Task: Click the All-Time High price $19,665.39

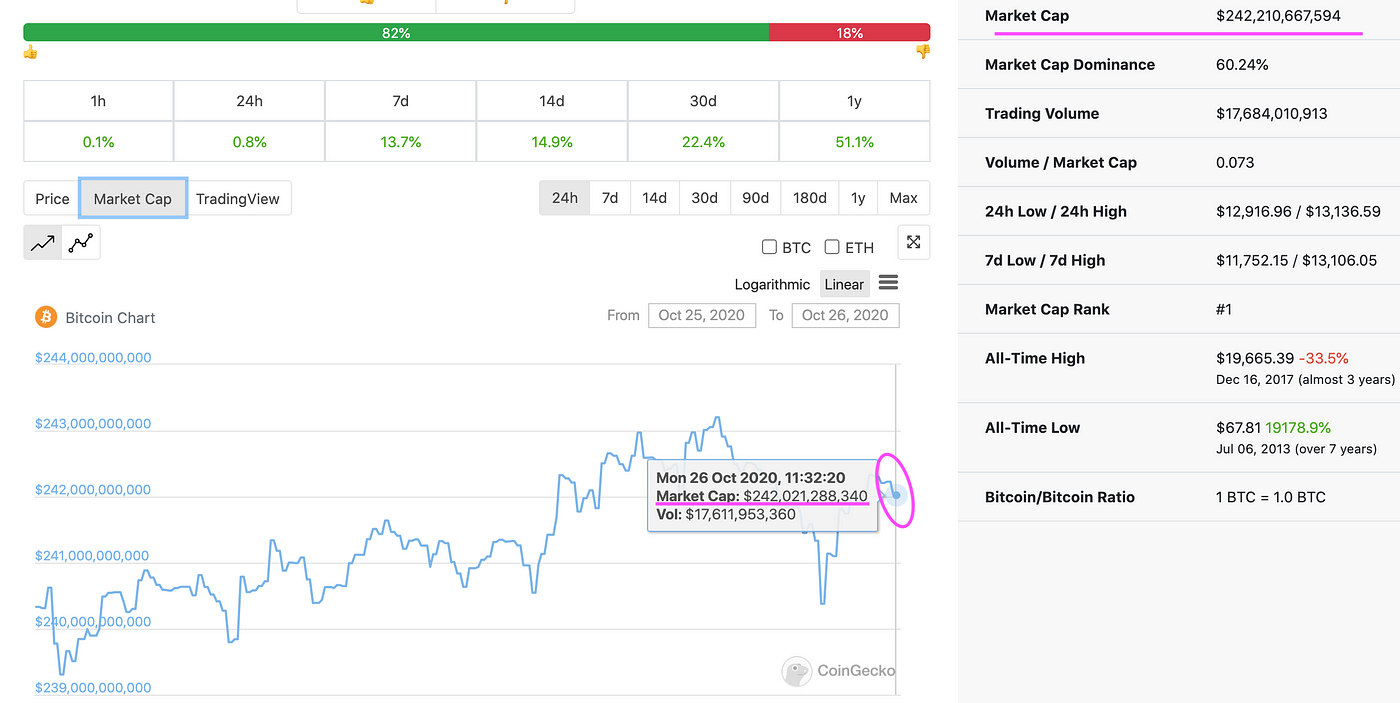Action: 1255,358
